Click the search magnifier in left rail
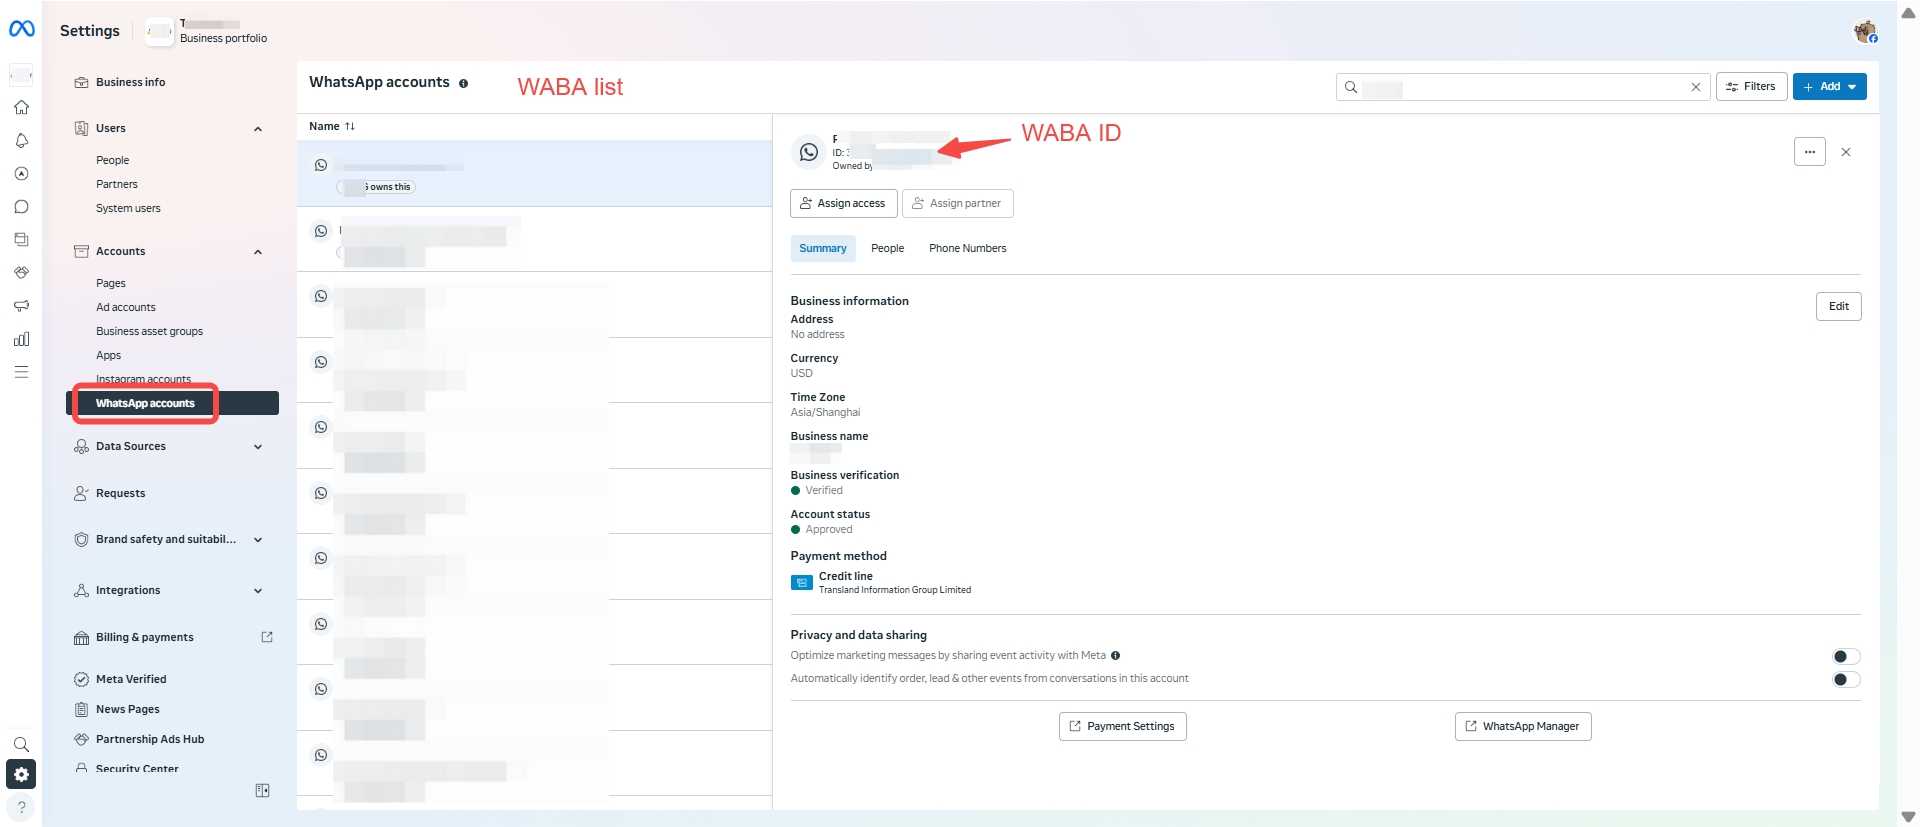 [x=21, y=744]
